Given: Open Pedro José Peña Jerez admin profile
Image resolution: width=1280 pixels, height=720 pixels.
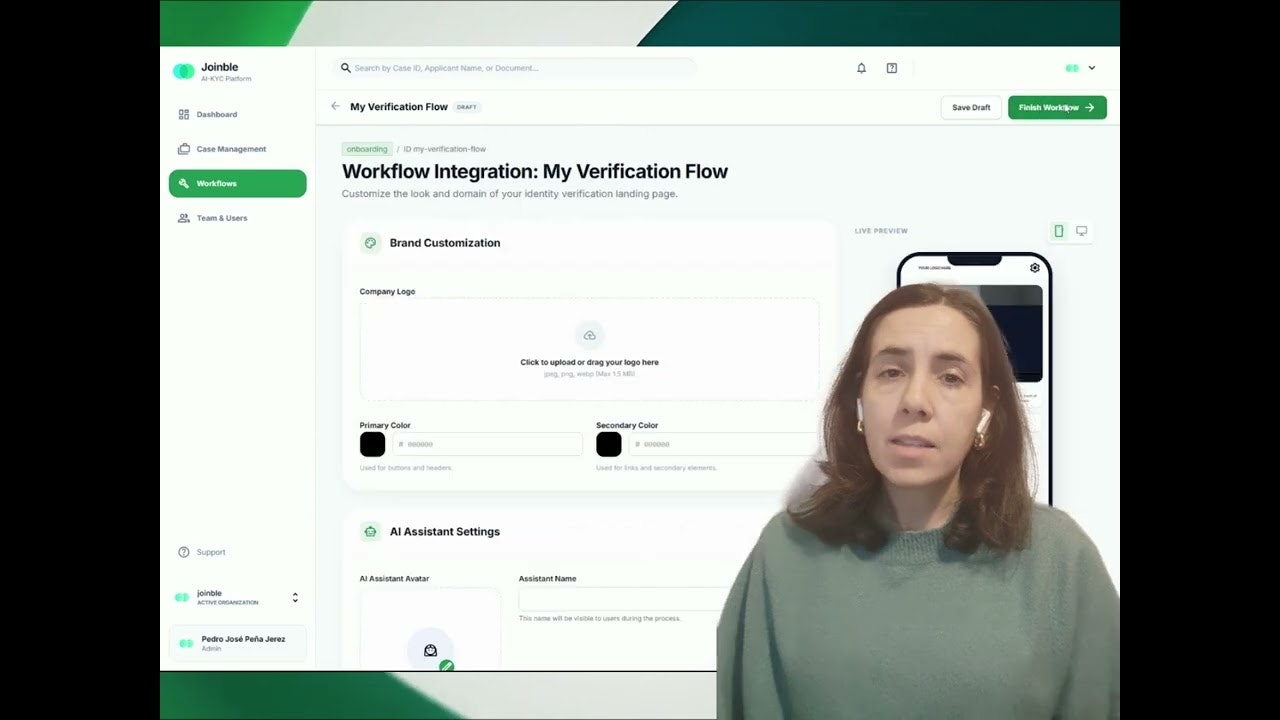Looking at the screenshot, I should [x=237, y=643].
